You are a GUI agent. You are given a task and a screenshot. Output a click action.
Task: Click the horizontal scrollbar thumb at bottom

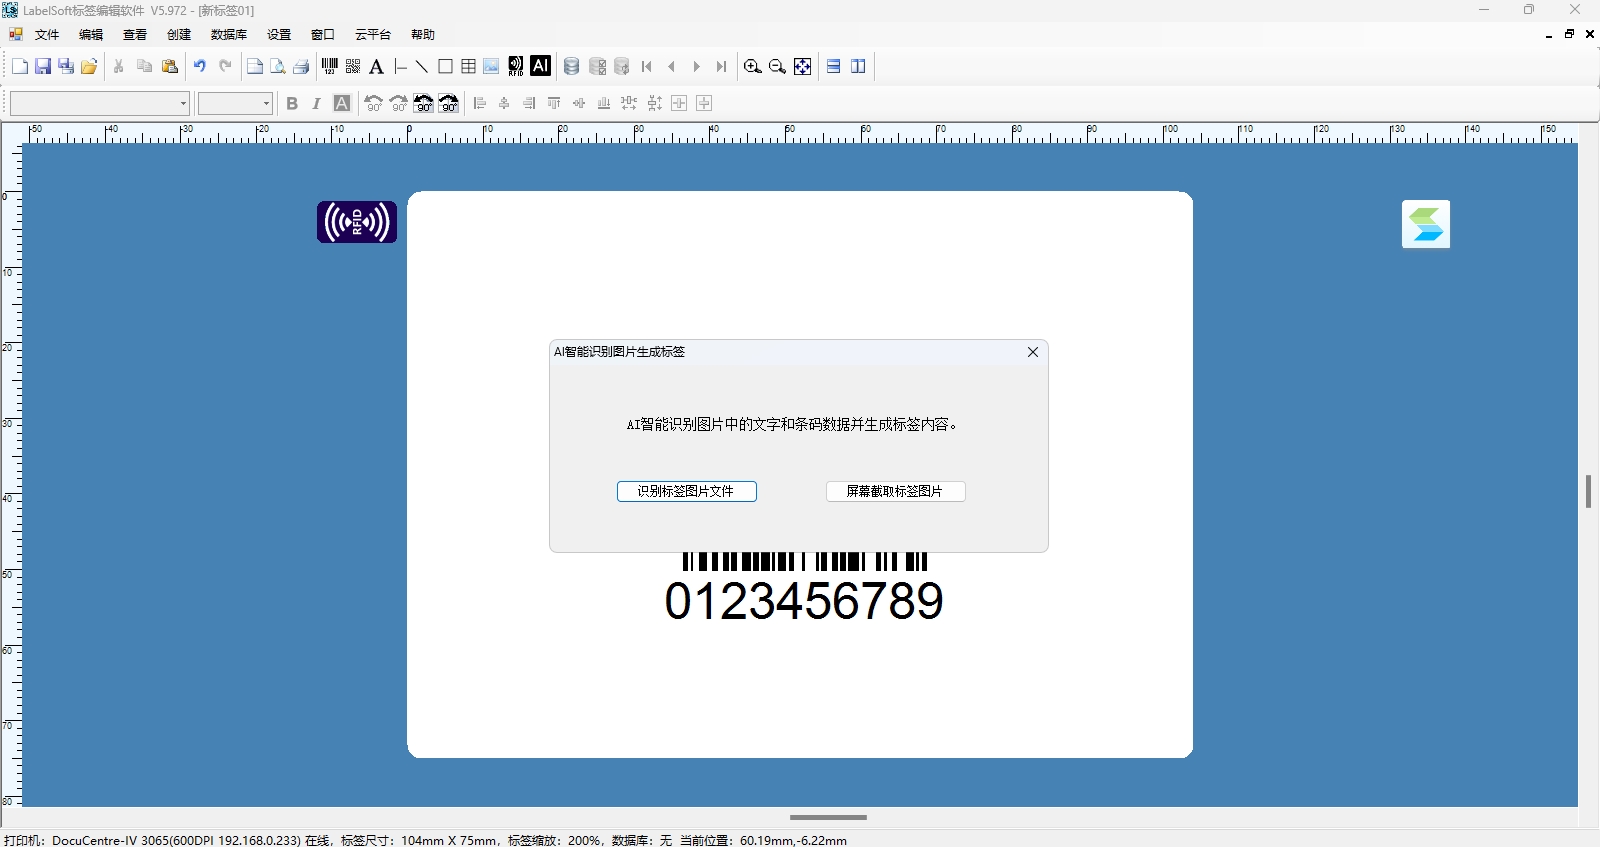[828, 817]
